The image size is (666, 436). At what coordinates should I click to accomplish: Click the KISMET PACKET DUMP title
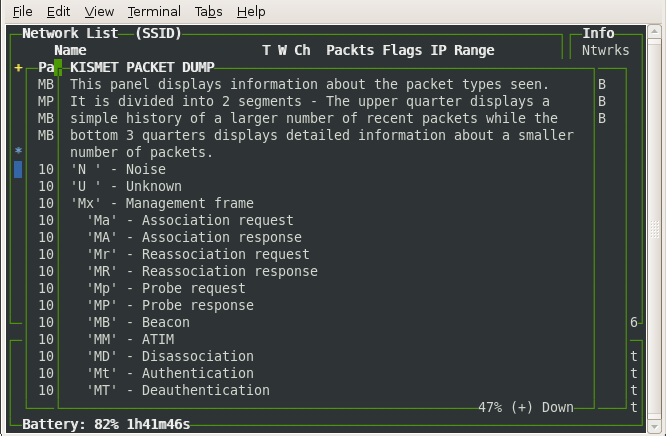click(142, 67)
